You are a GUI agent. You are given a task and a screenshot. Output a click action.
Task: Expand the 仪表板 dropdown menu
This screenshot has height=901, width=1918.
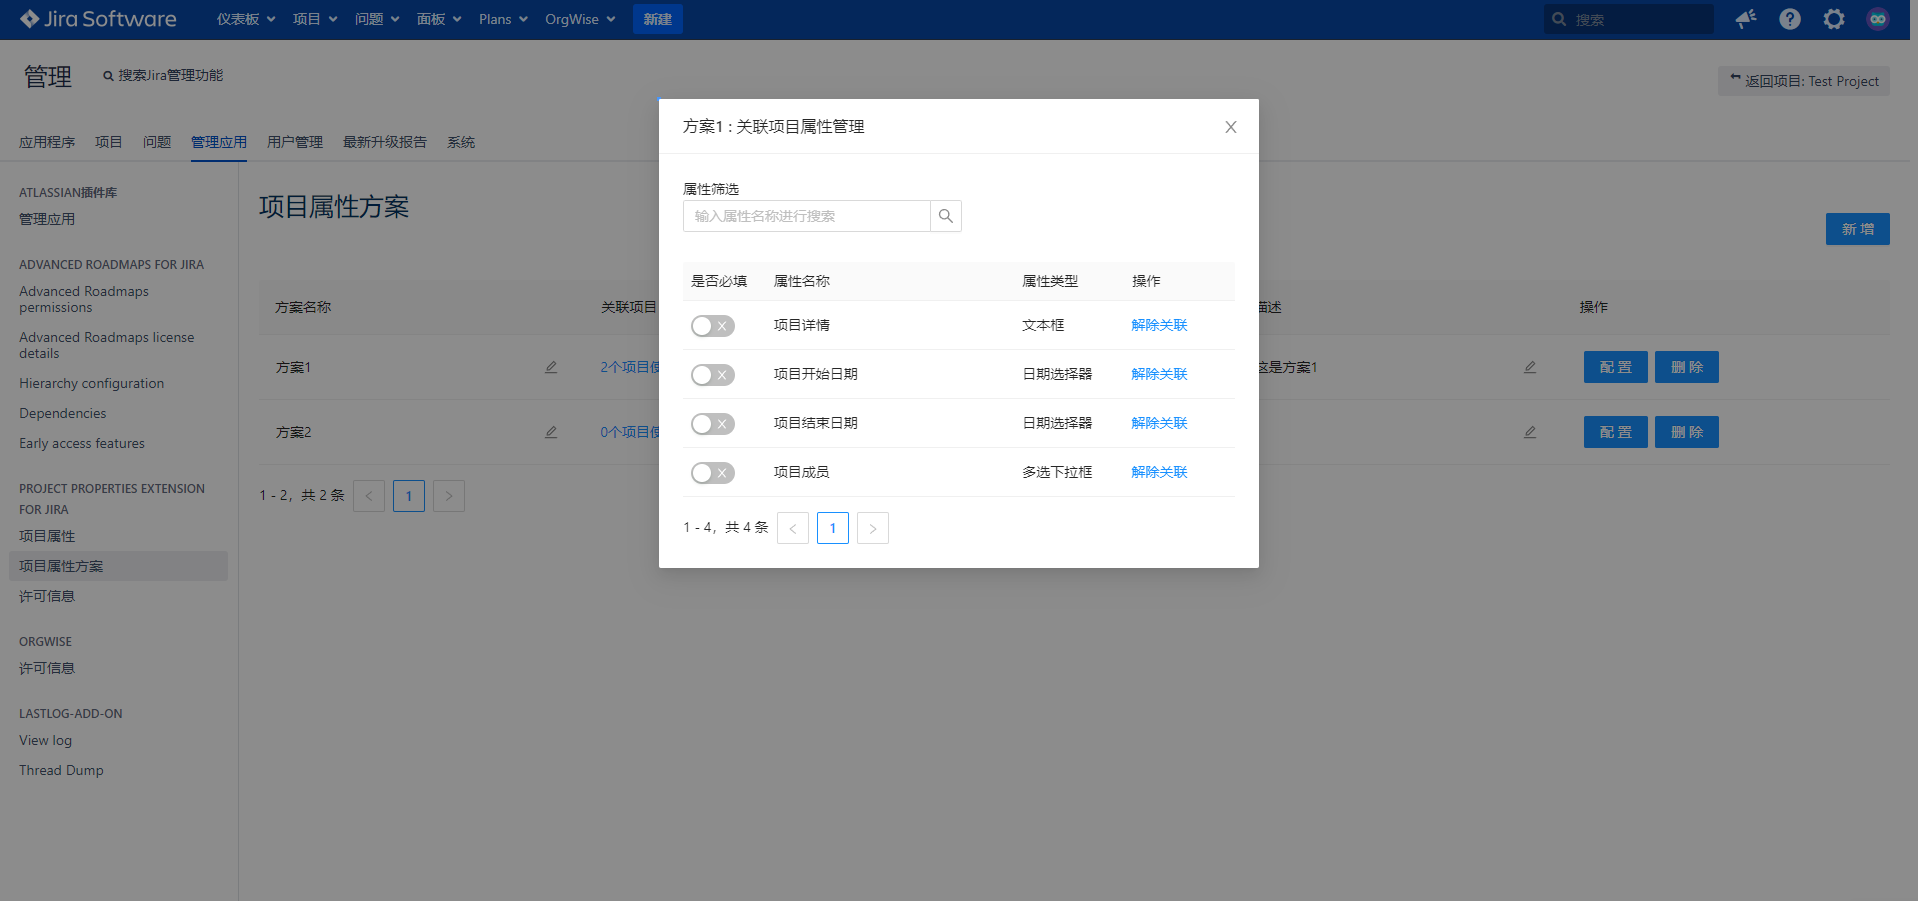tap(246, 19)
